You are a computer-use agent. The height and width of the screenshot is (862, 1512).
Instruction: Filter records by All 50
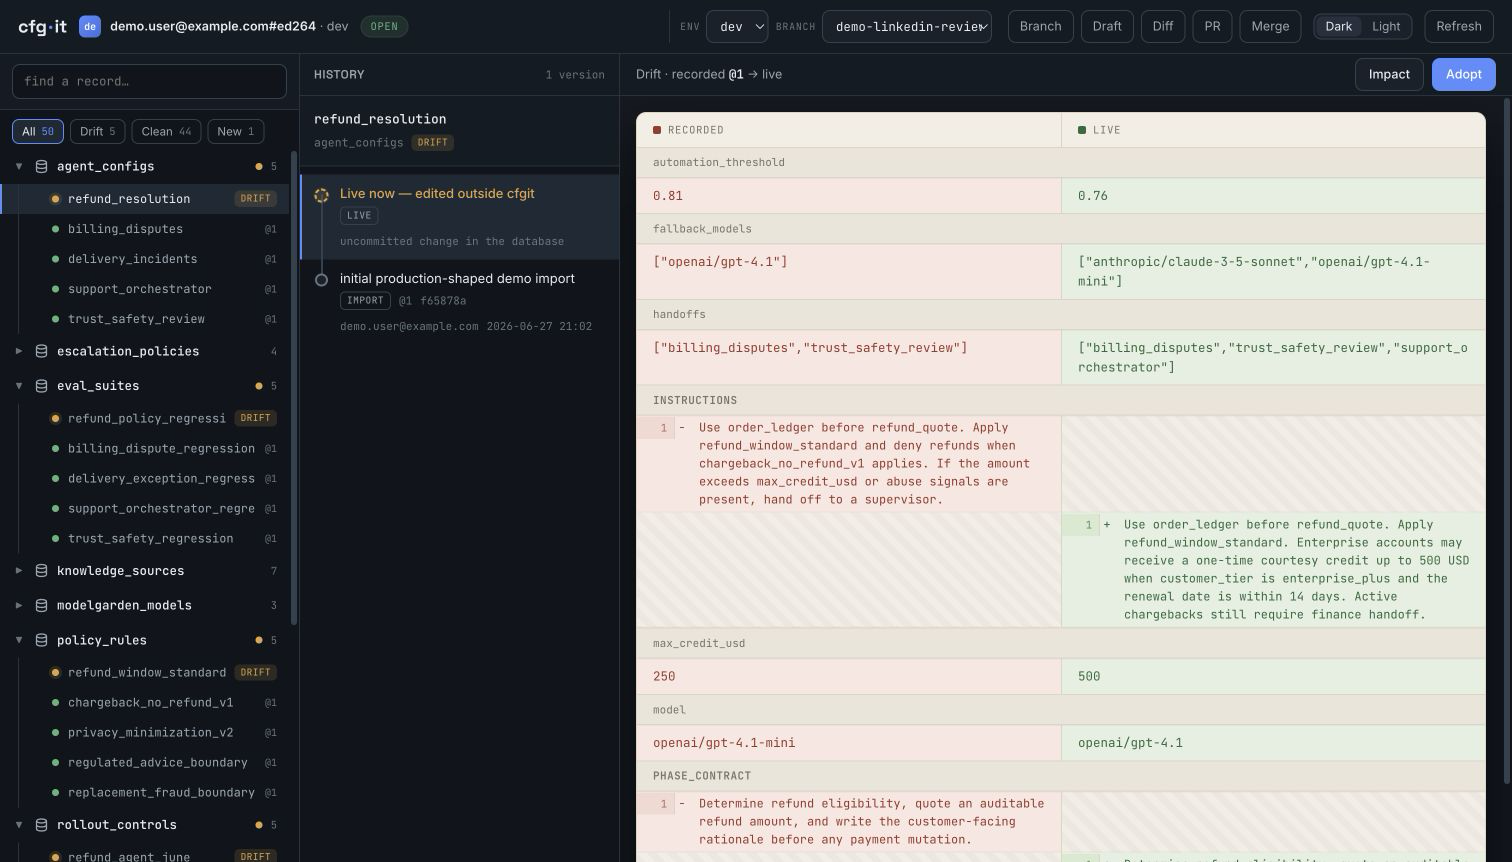pyautogui.click(x=38, y=131)
